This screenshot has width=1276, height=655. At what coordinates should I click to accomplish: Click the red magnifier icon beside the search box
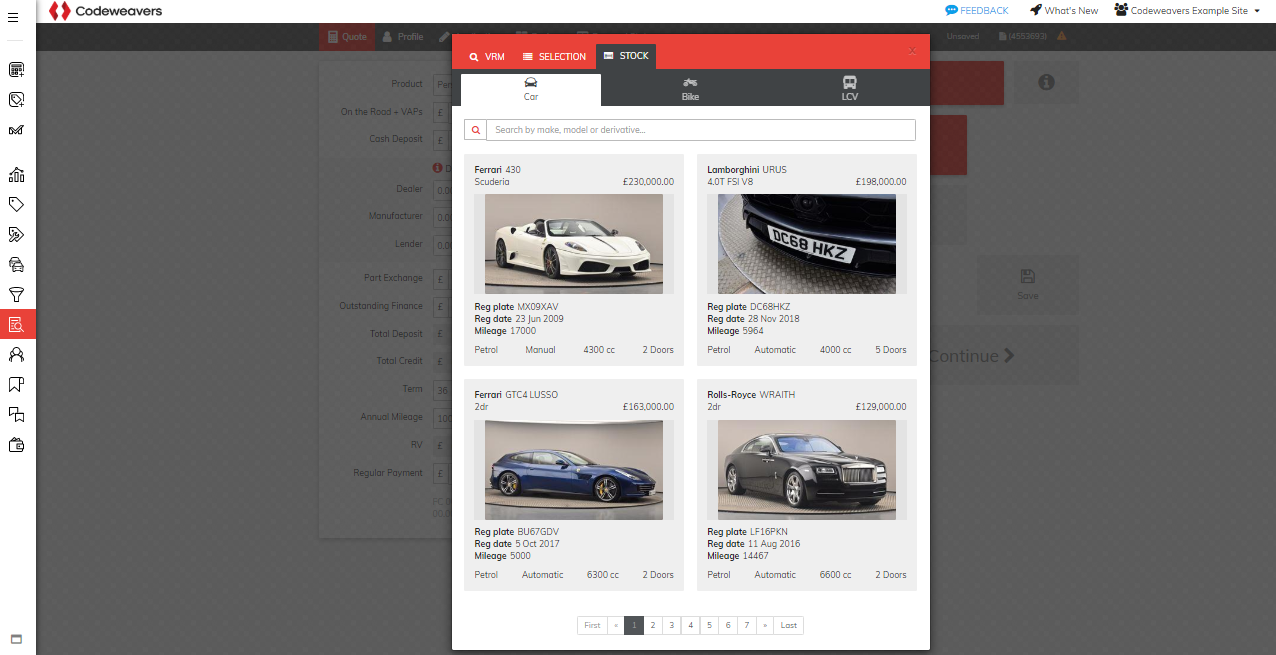point(475,130)
